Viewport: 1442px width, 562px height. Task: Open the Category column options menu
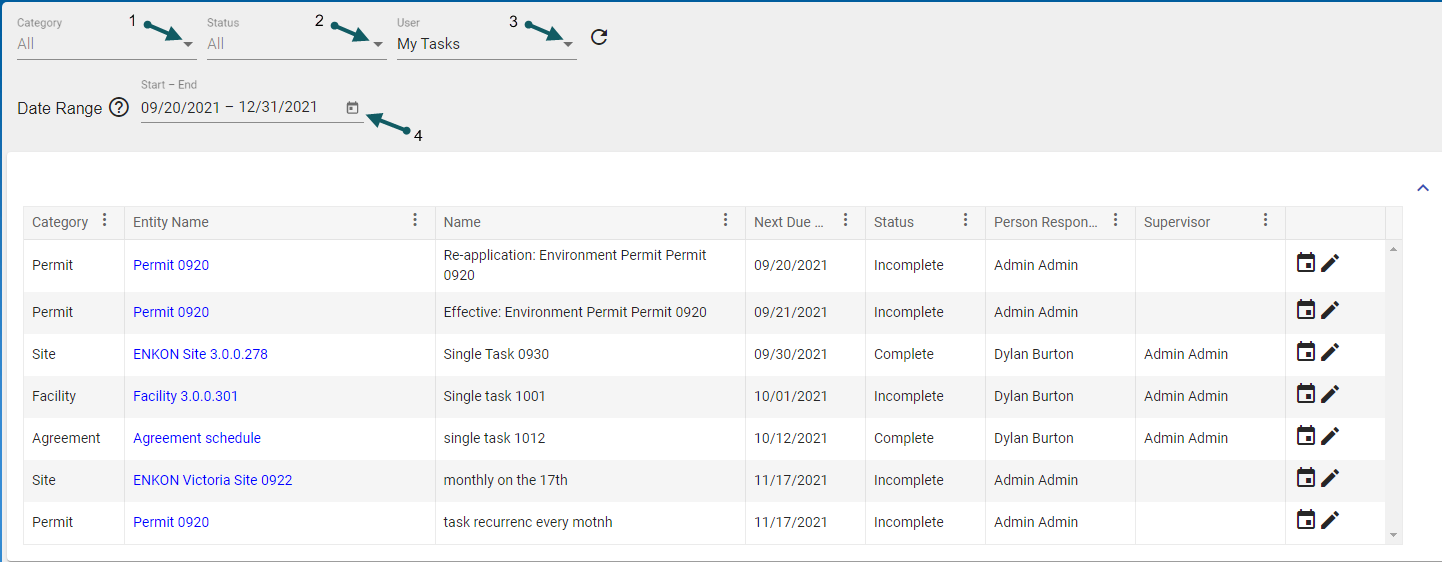tap(105, 221)
